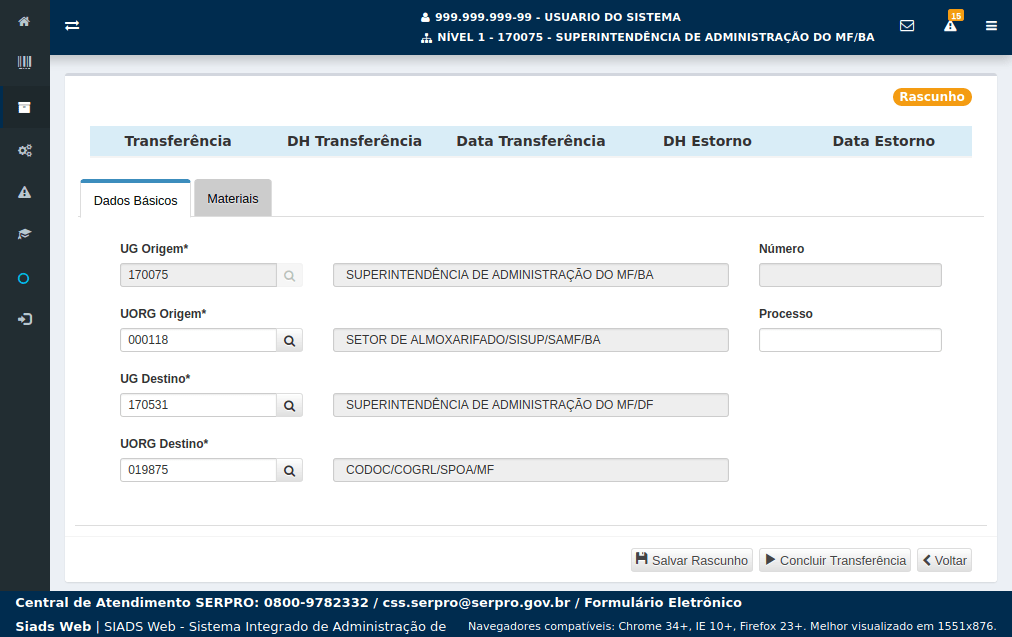This screenshot has height=637, width=1012.
Task: Search UORG Origem with magnifier icon
Action: (x=290, y=340)
